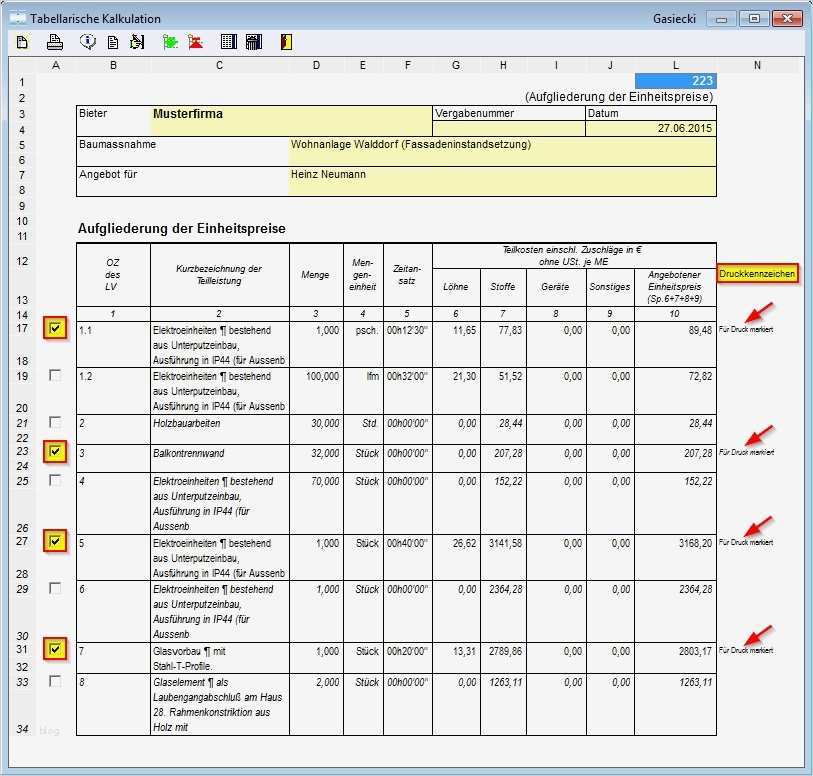Select row header 23

pyautogui.click(x=22, y=451)
